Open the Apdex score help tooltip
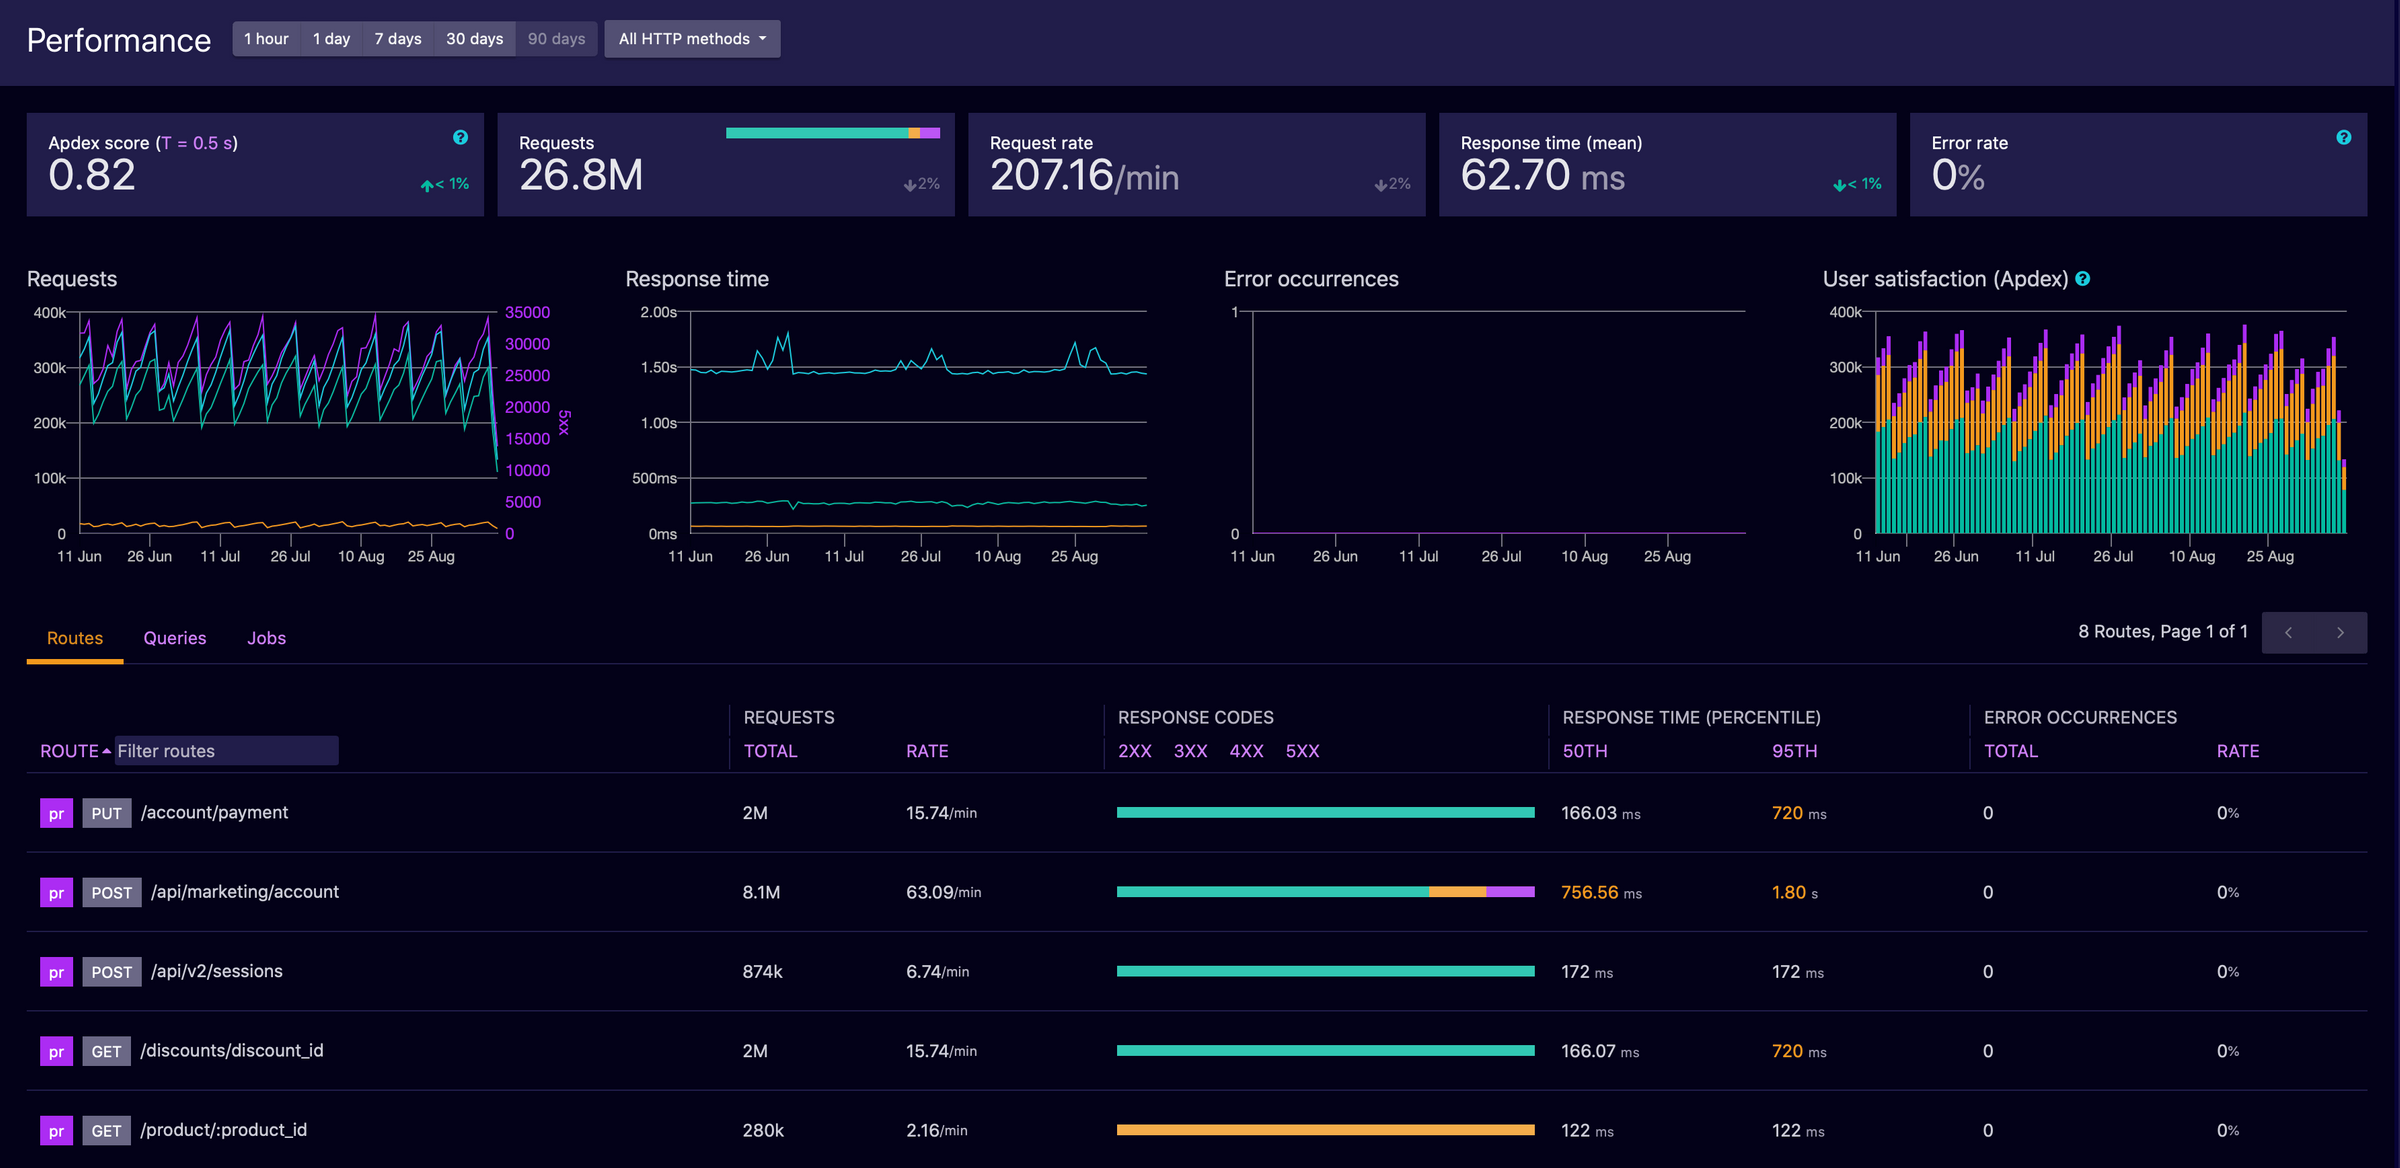Screen dimensions: 2400x1168 click(459, 136)
